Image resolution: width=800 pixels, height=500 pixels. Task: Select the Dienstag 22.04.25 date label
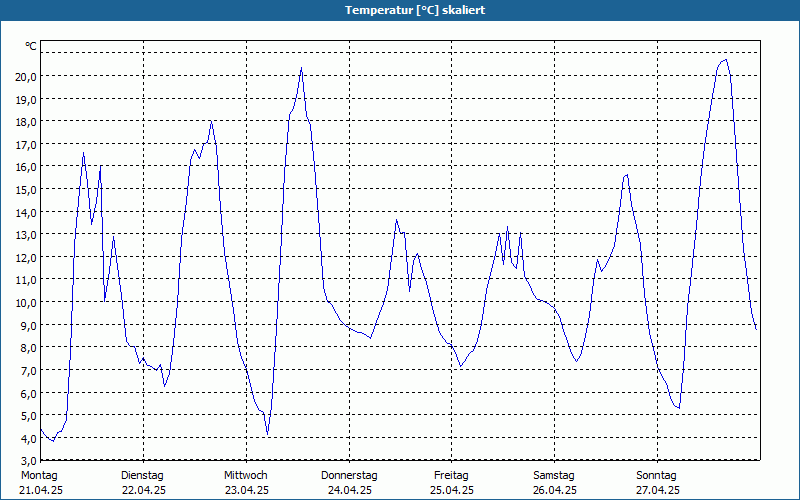tap(143, 483)
